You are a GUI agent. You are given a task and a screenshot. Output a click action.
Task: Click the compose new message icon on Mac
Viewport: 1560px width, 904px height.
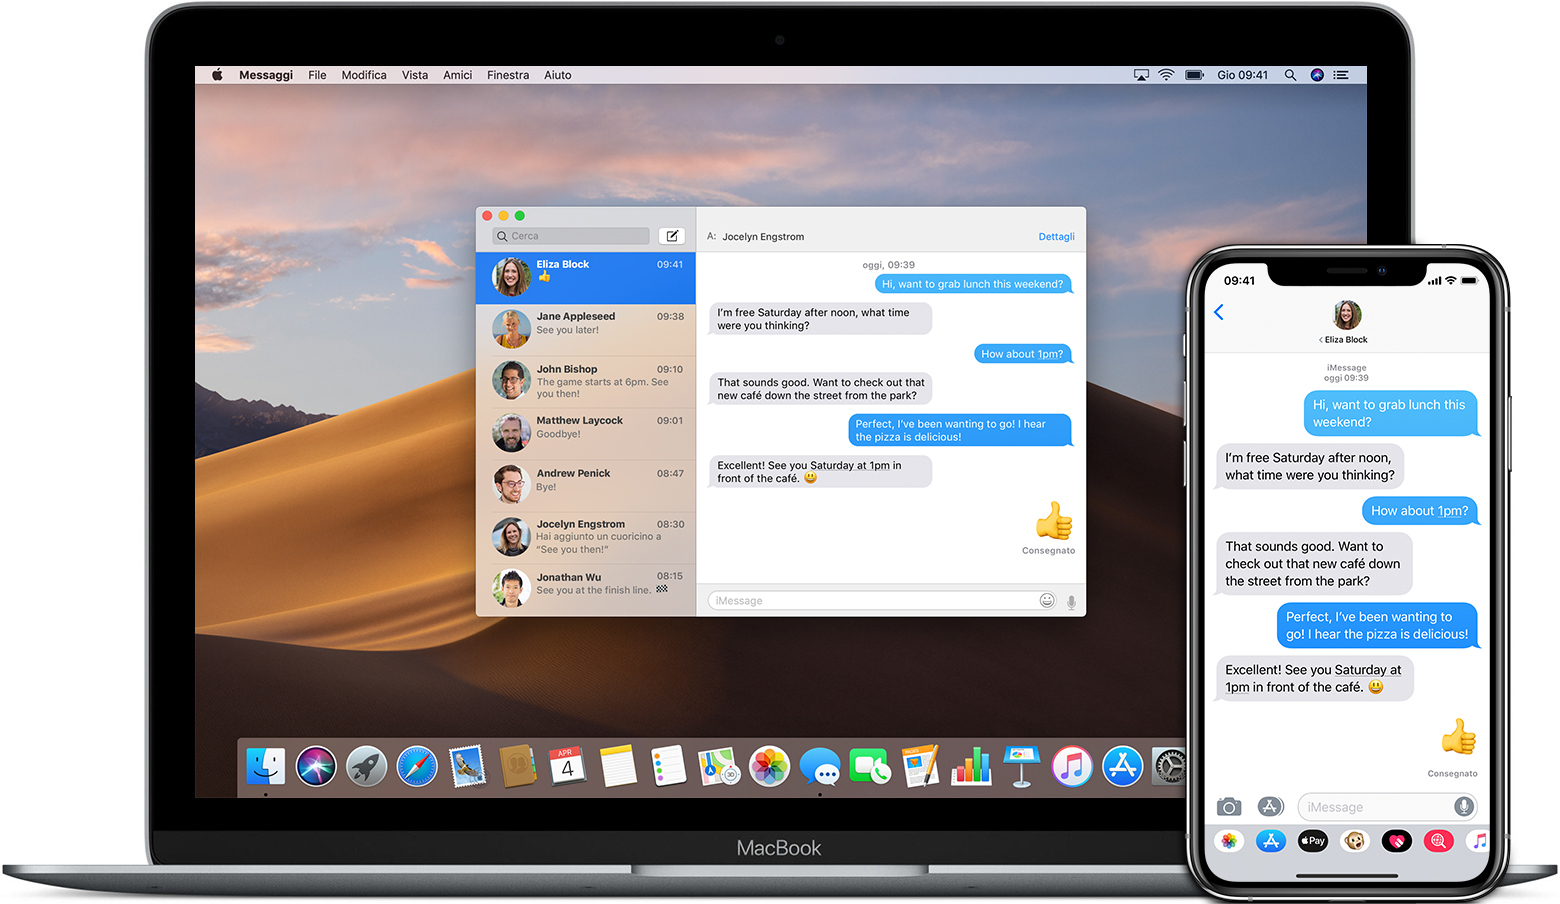[x=672, y=235]
